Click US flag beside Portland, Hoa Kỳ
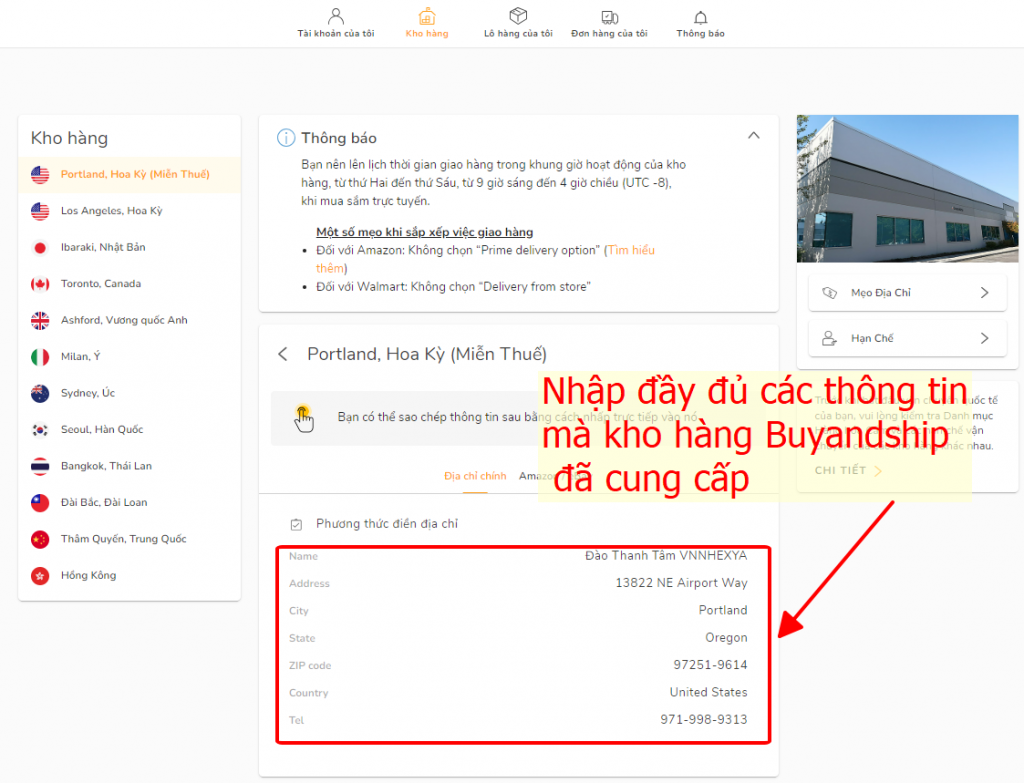This screenshot has height=783, width=1024. 40,174
